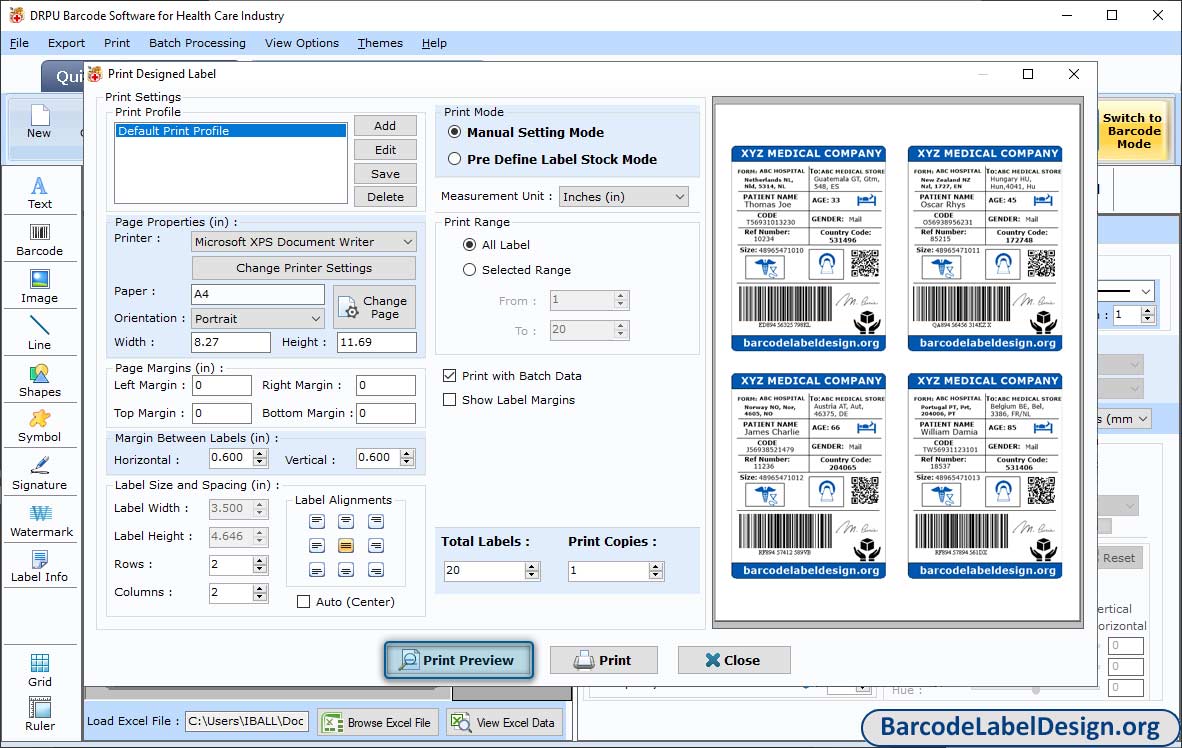The height and width of the screenshot is (748, 1182).
Task: Enable Show Label Margins checkbox
Action: point(450,400)
